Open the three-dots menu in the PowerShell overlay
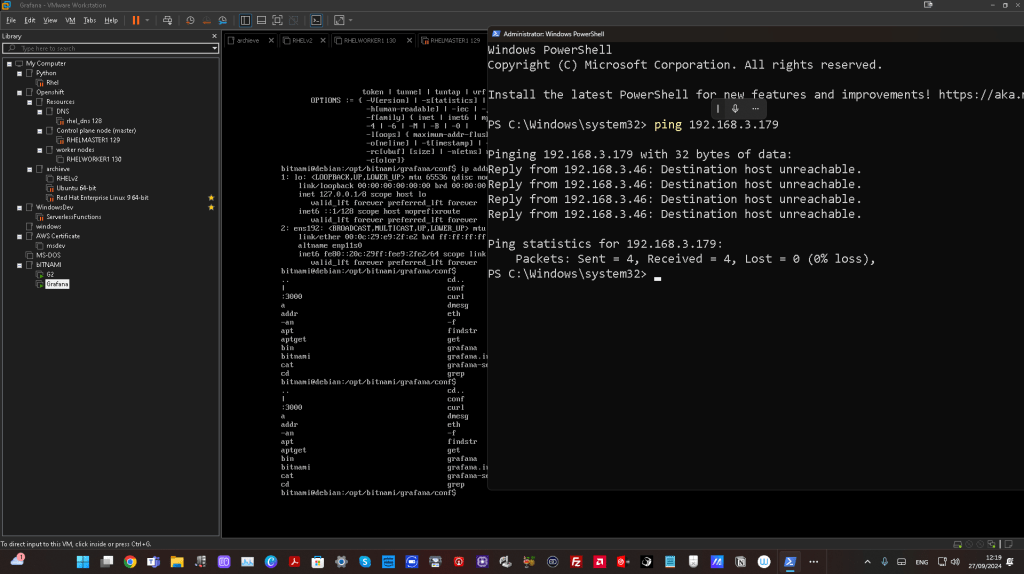Image resolution: width=1024 pixels, height=574 pixels. point(756,109)
